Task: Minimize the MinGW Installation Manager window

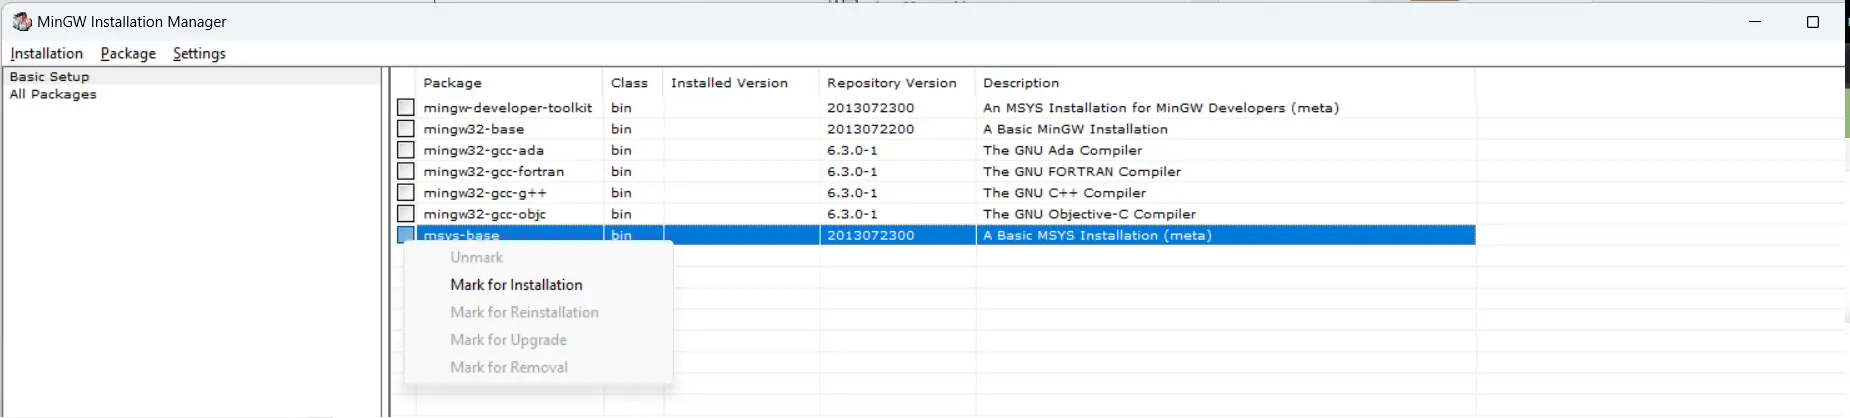Action: click(1754, 22)
